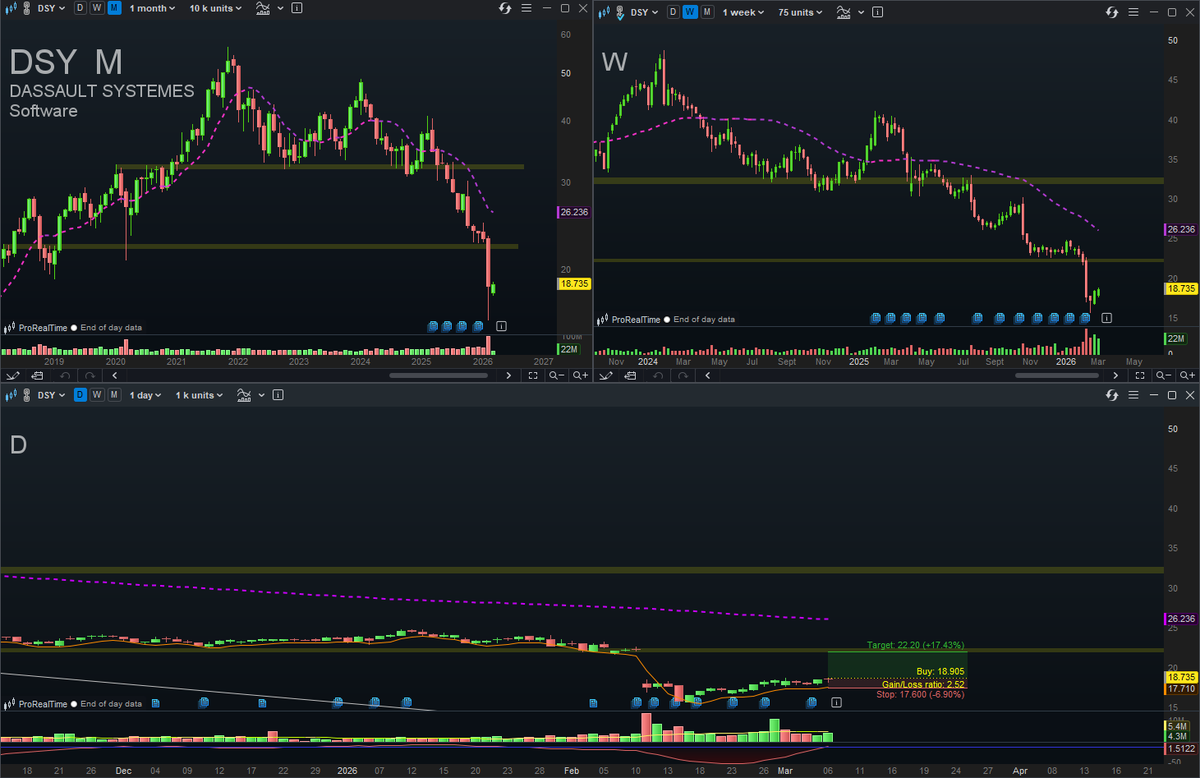The width and height of the screenshot is (1200, 778).
Task: Click the 'Target: 22.20 (+17.43%)' label
Action: 915,645
